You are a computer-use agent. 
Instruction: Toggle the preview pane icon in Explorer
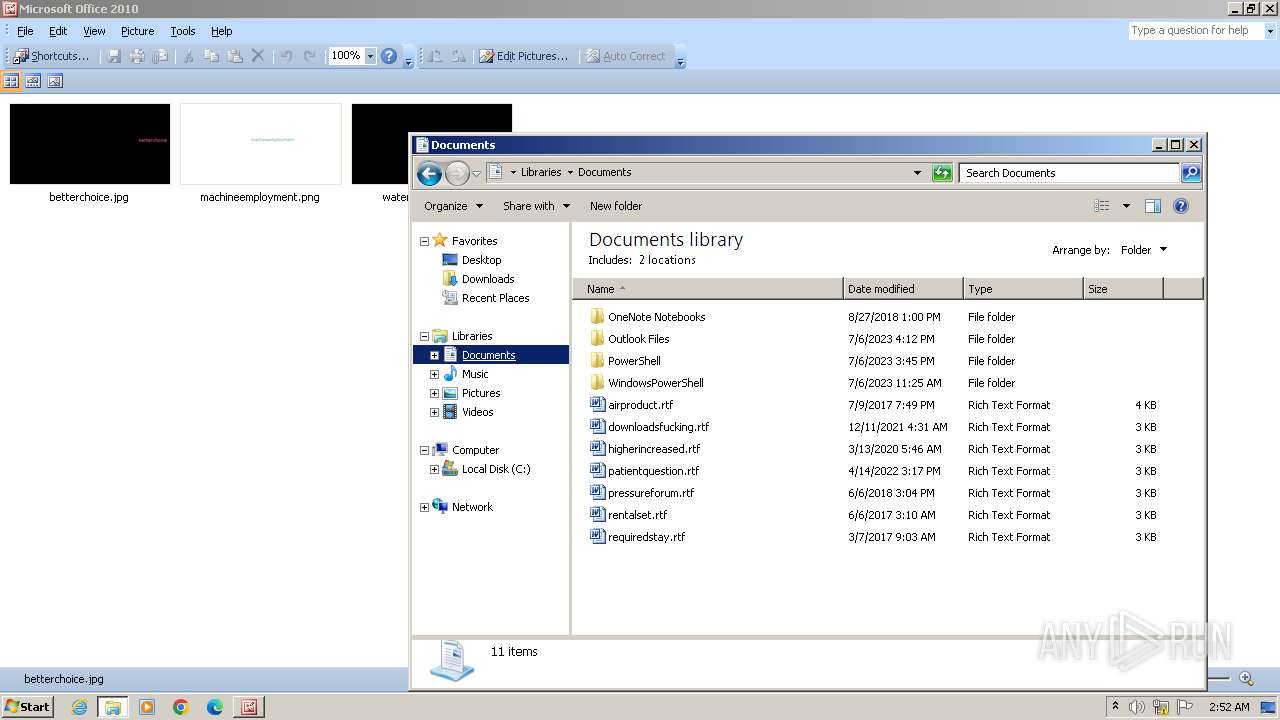point(1152,206)
